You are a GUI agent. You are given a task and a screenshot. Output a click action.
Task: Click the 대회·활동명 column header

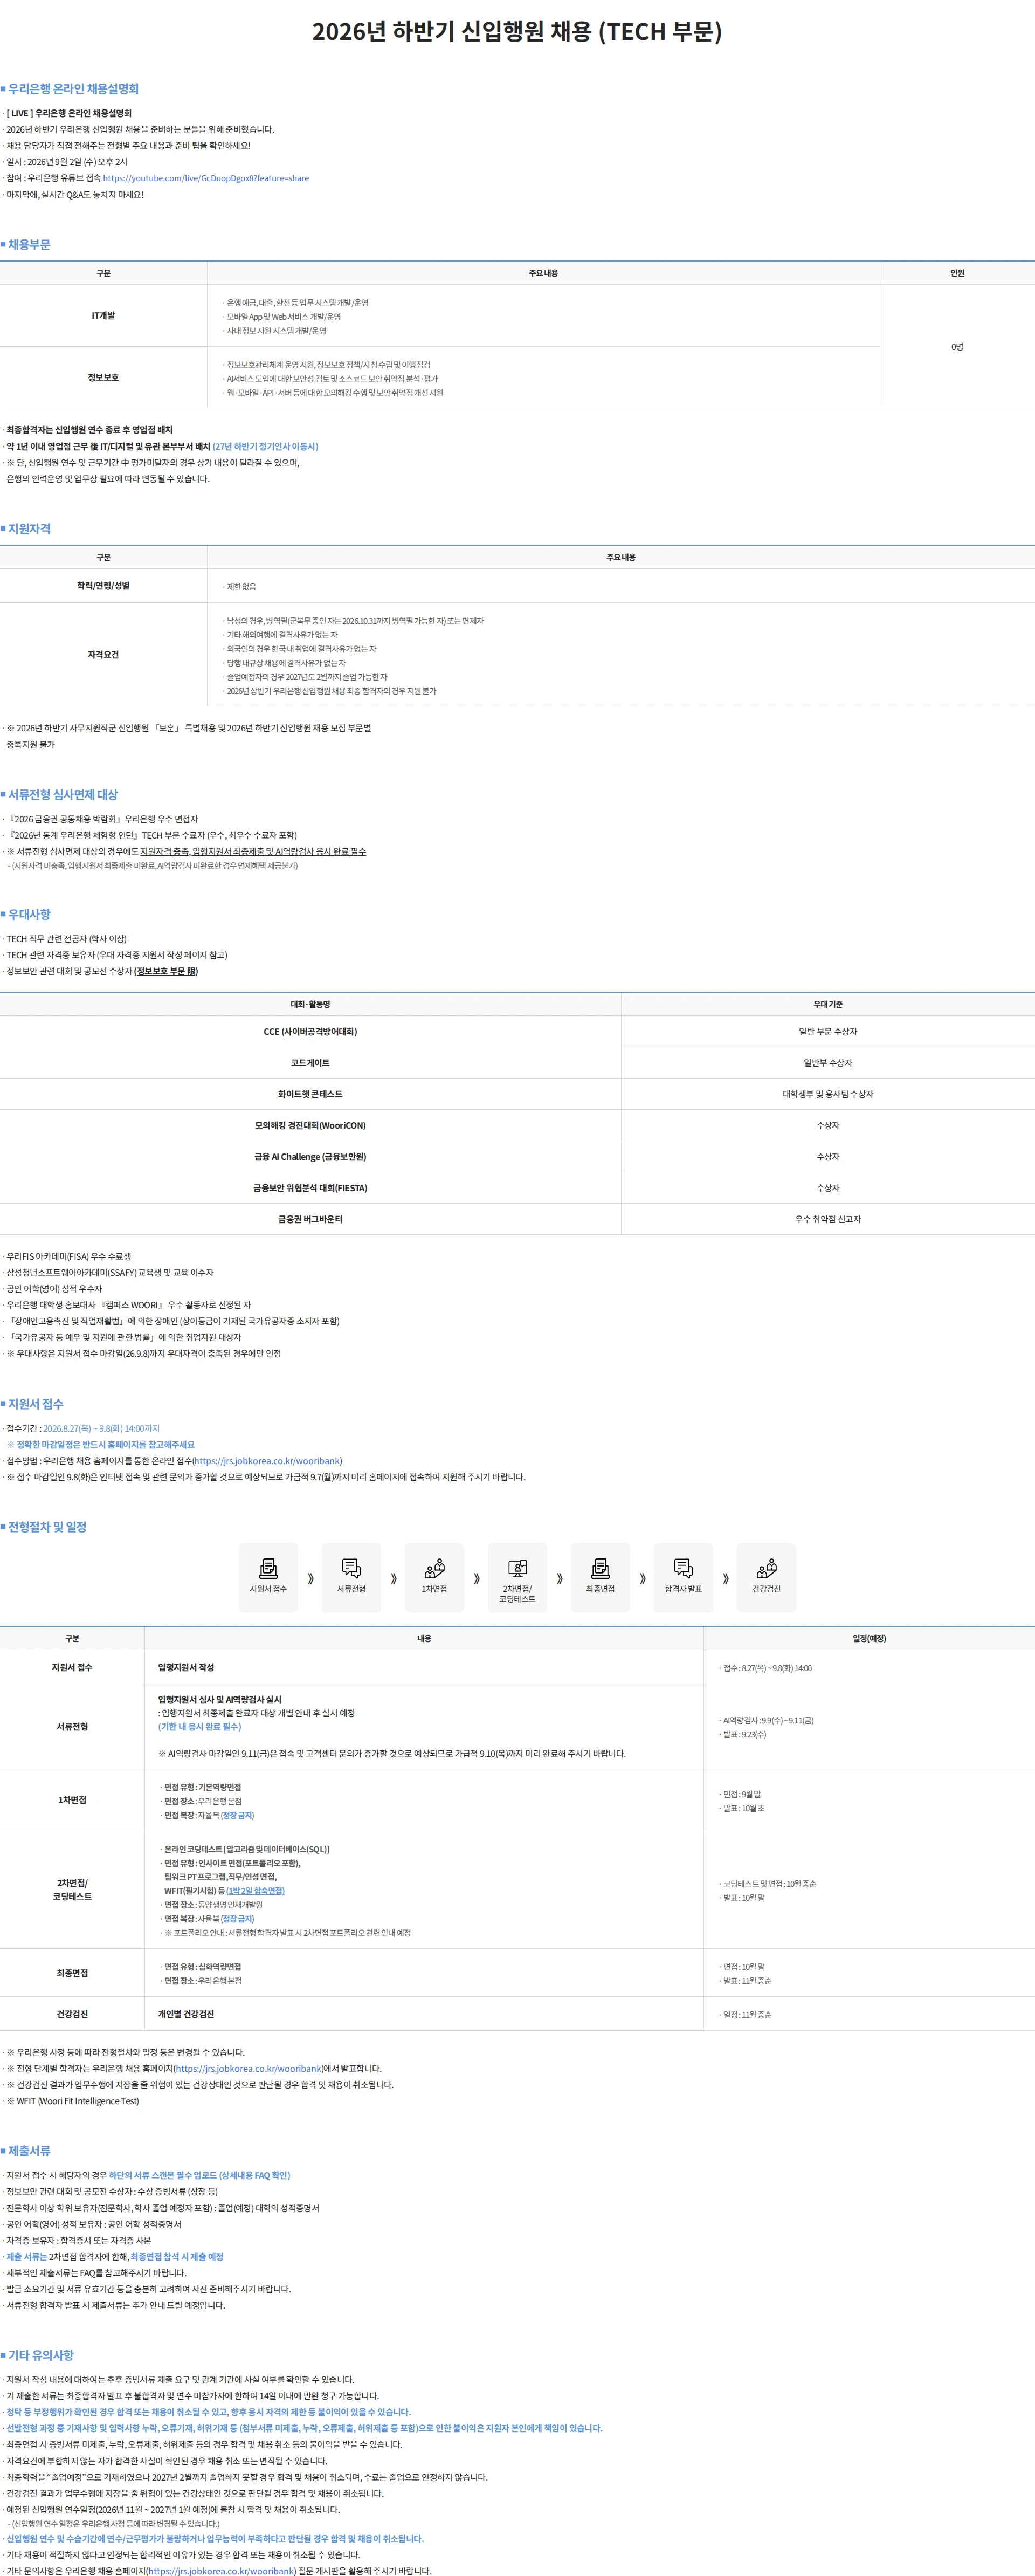point(310,1004)
